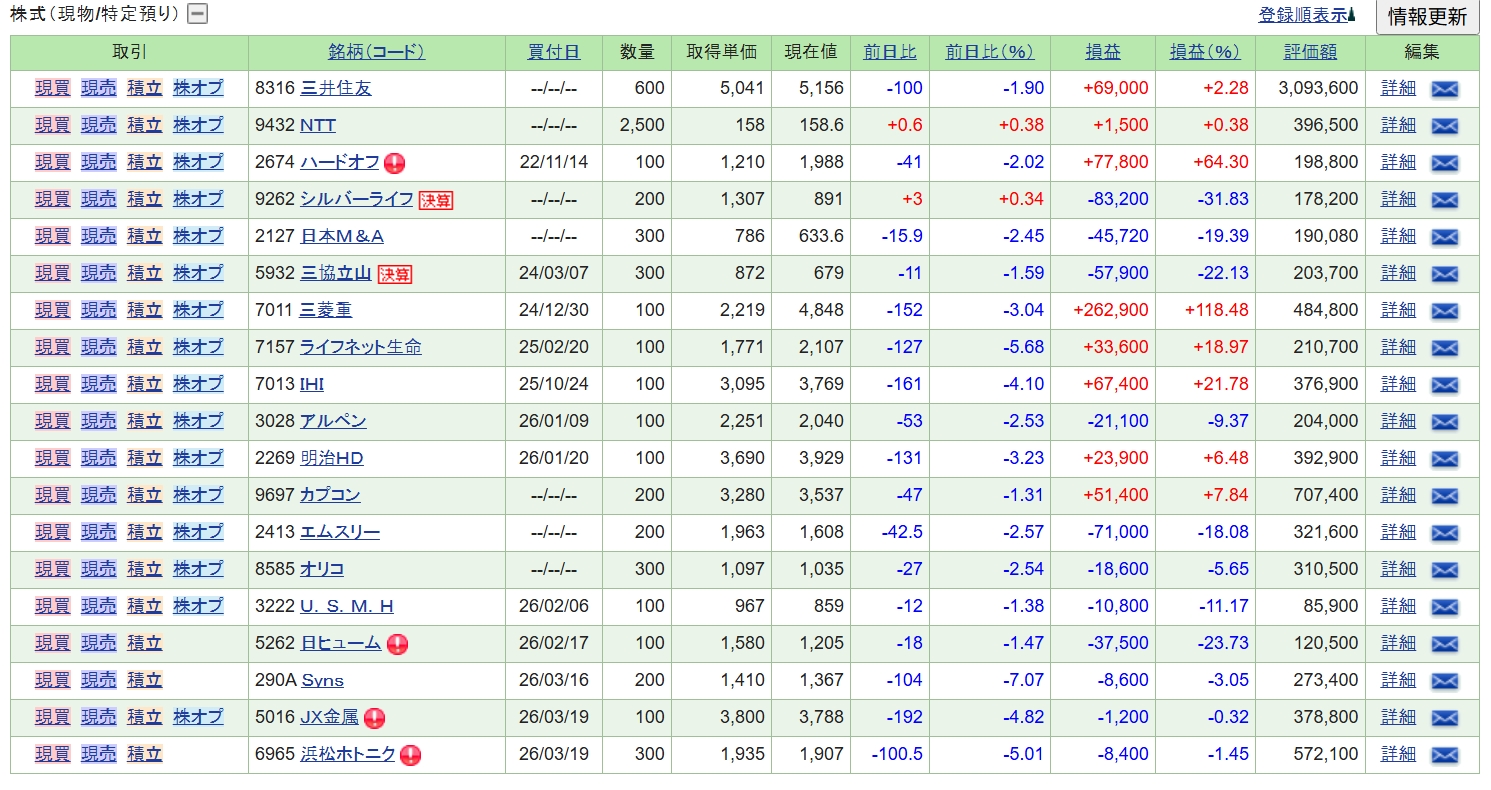Sort by 銘柄(コード) column header
The height and width of the screenshot is (790, 1491).
[376, 52]
